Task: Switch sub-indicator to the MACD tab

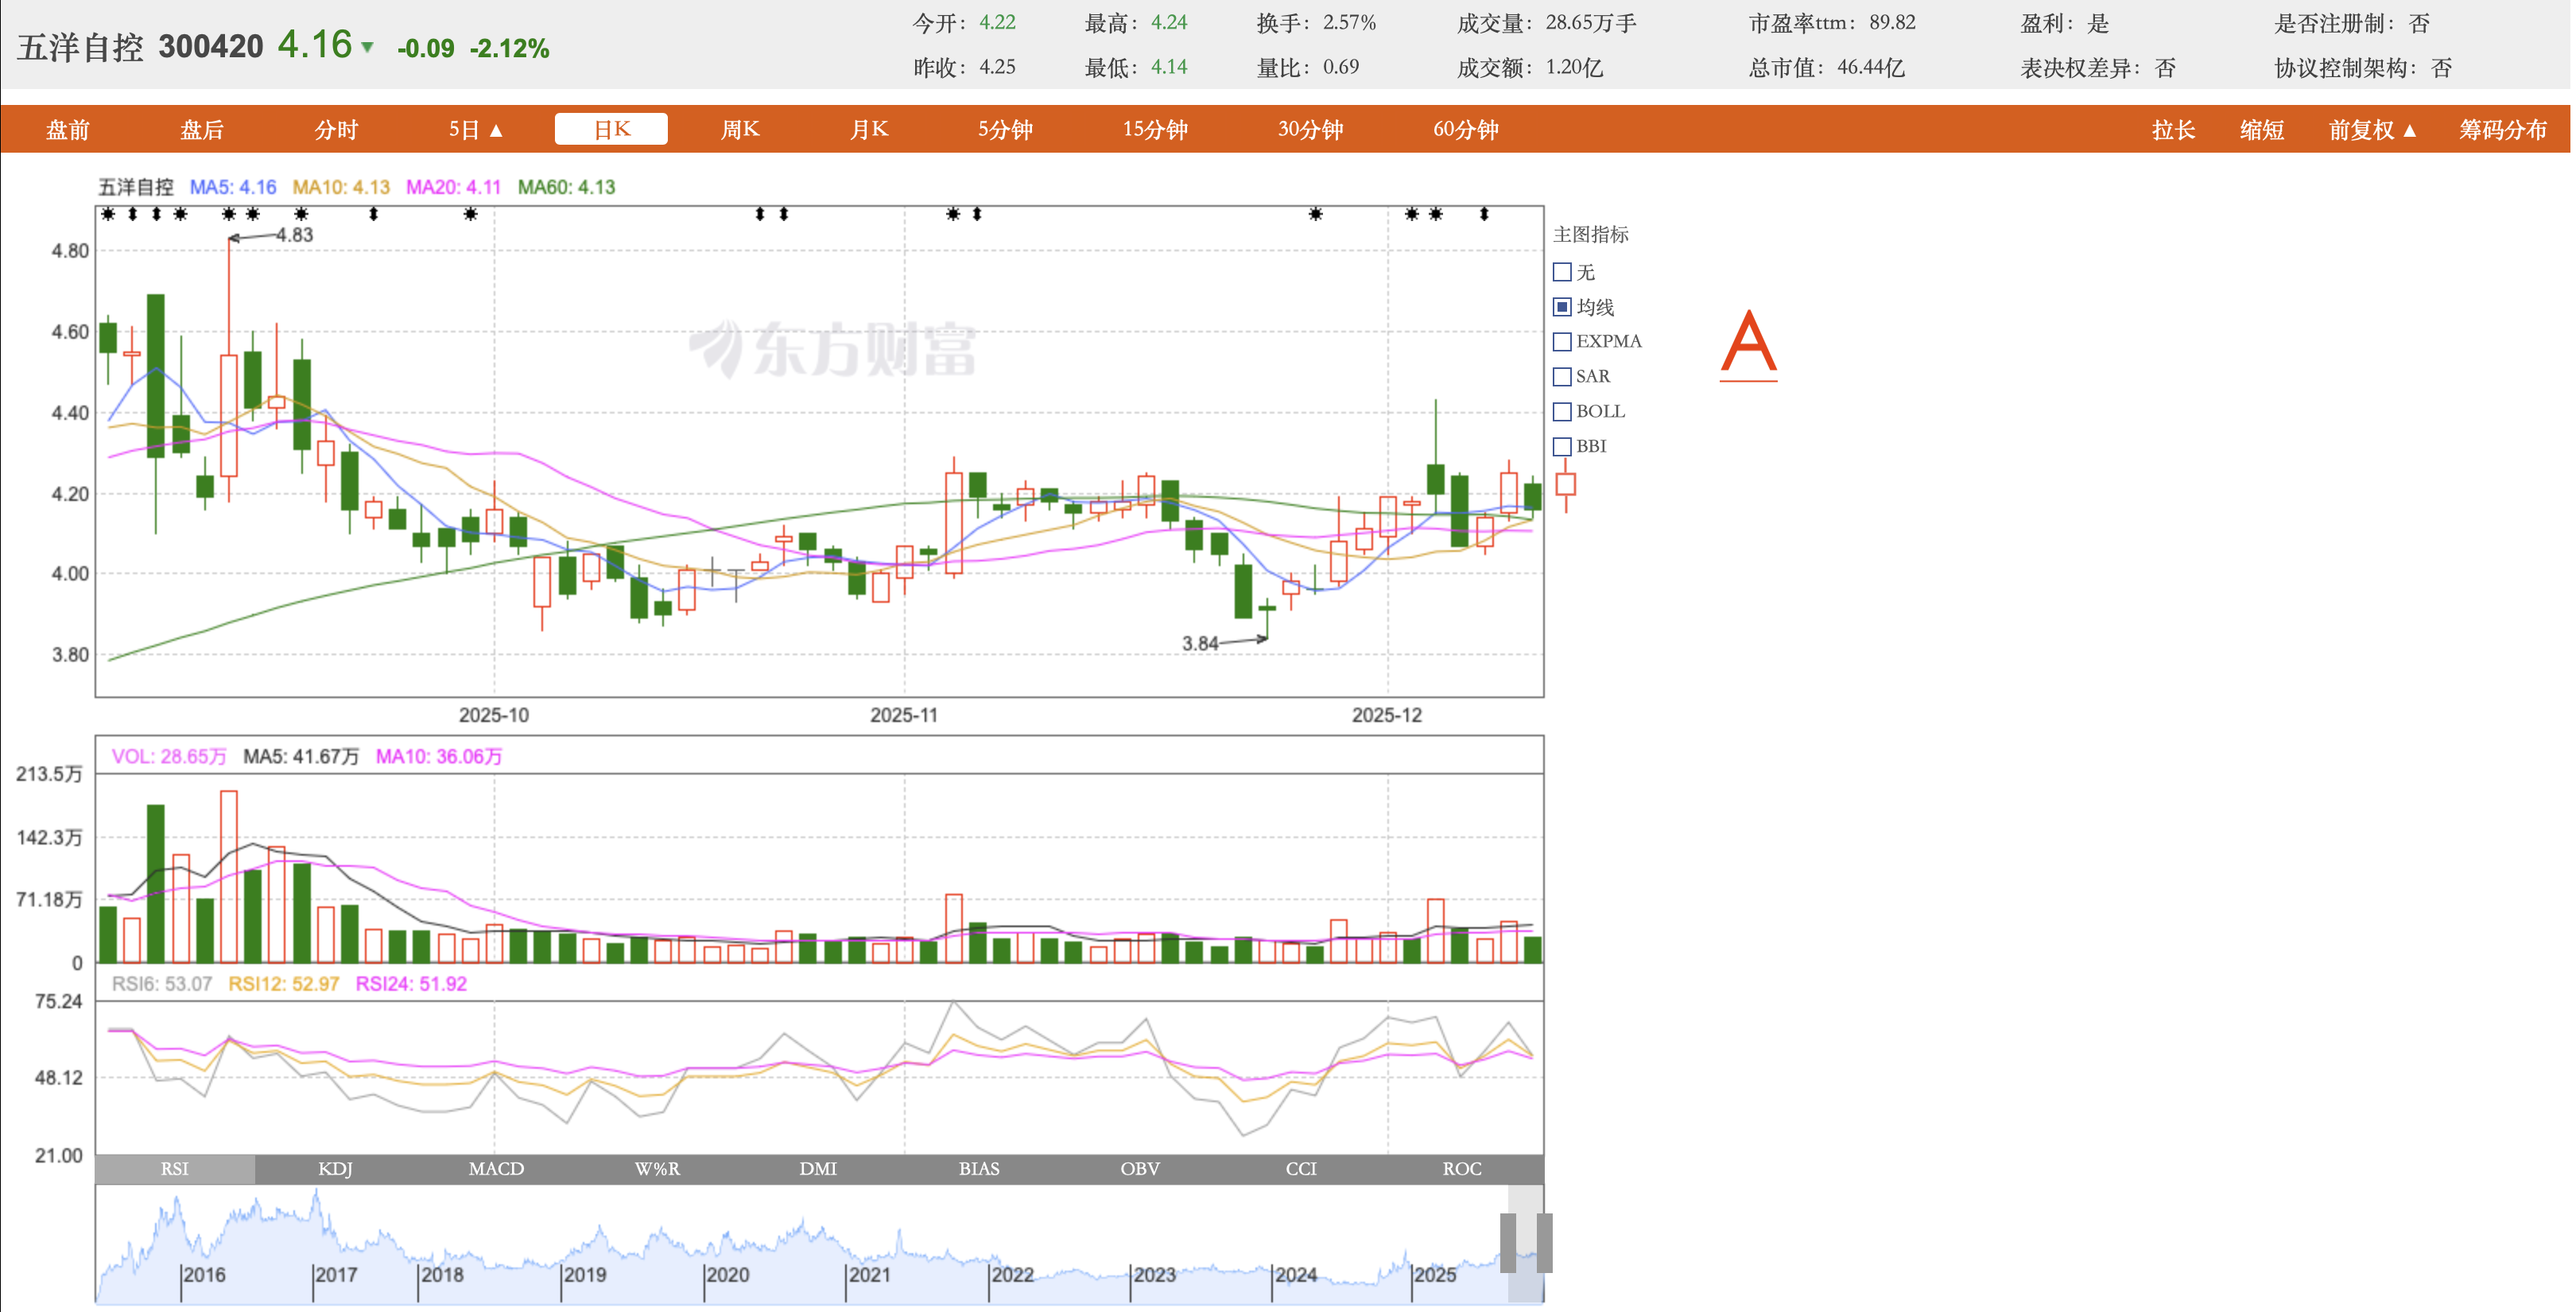Action: tap(496, 1168)
